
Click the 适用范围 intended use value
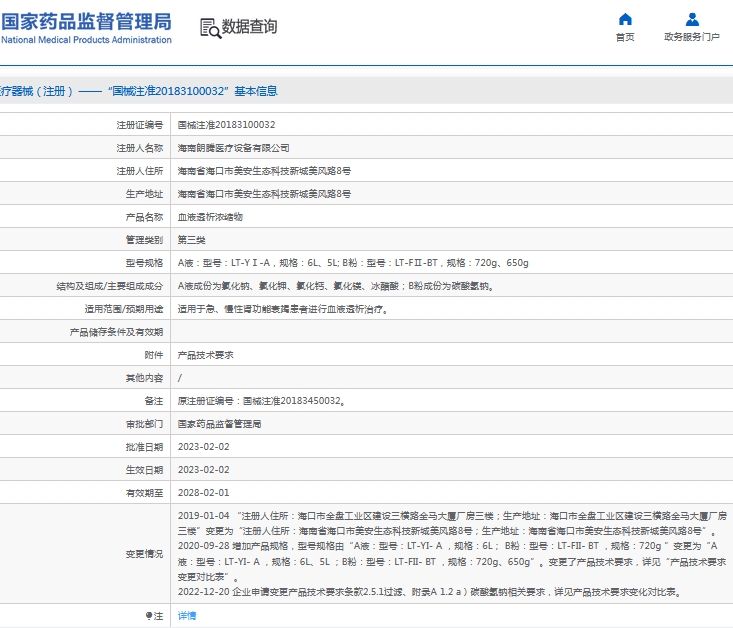282,309
